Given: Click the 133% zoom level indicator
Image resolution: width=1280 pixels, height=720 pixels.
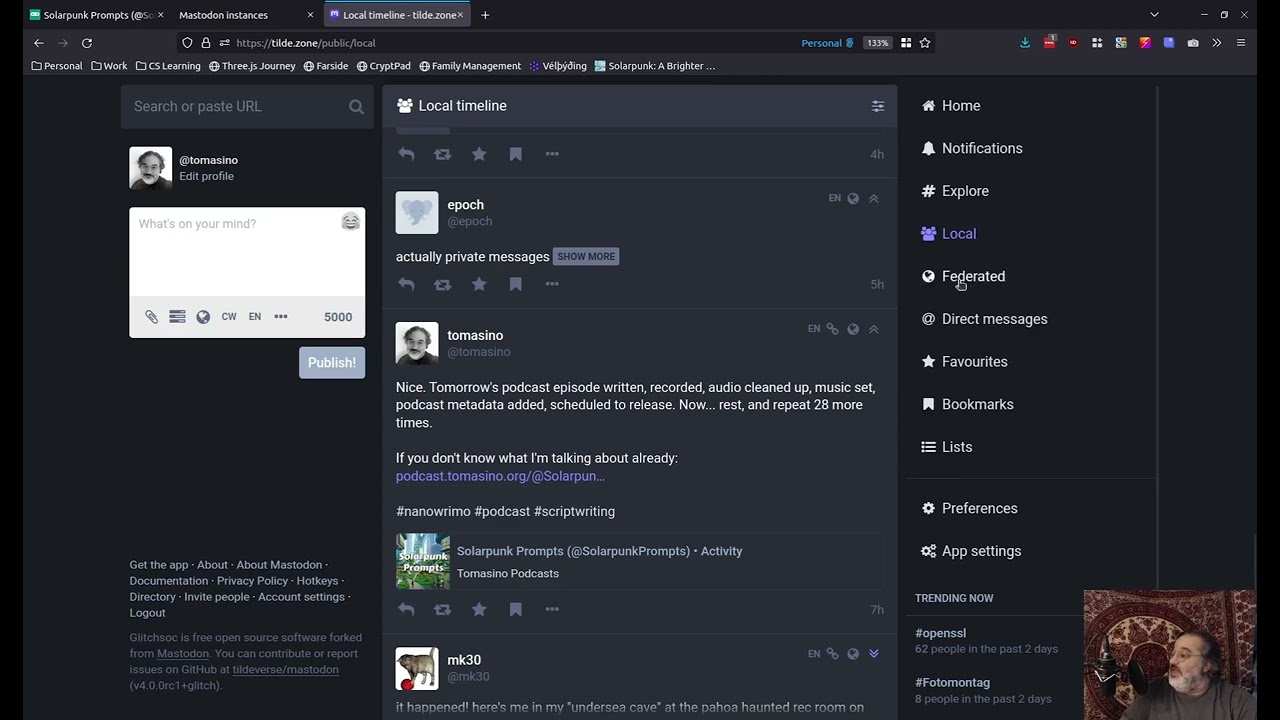Looking at the screenshot, I should coord(877,43).
